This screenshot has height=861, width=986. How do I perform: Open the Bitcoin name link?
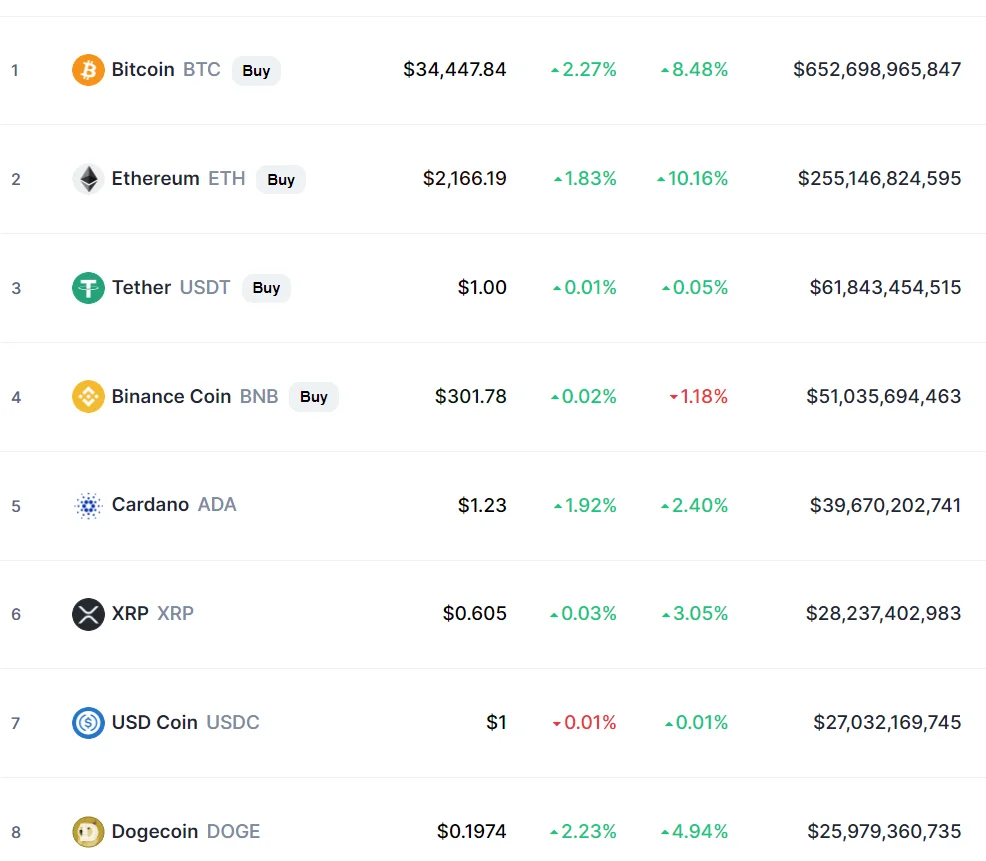(x=143, y=69)
